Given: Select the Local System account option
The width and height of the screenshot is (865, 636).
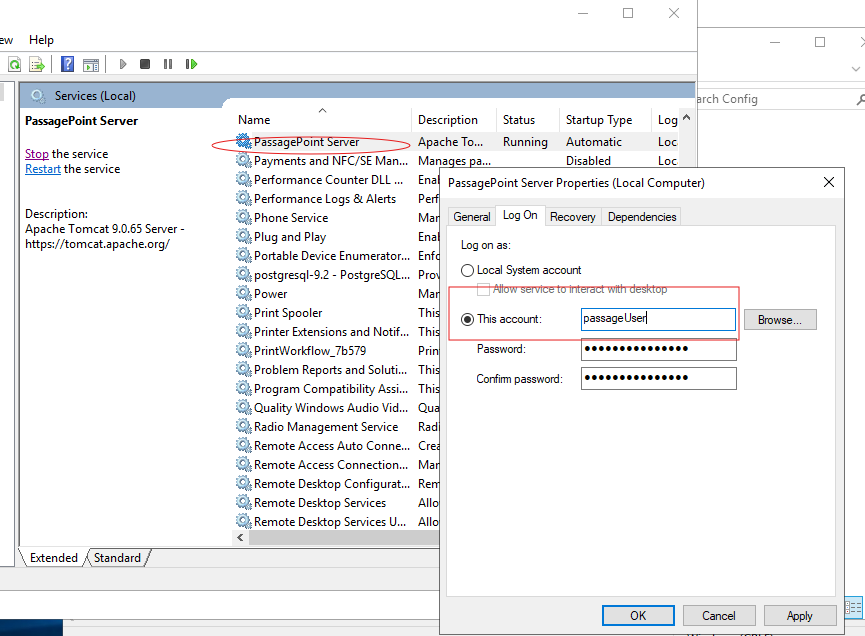Looking at the screenshot, I should 467,270.
